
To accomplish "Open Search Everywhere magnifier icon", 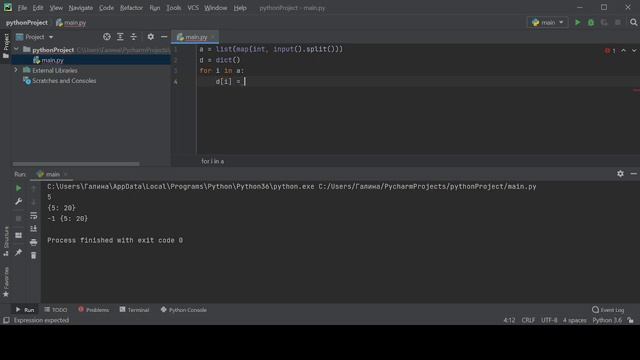I will [x=633, y=22].
